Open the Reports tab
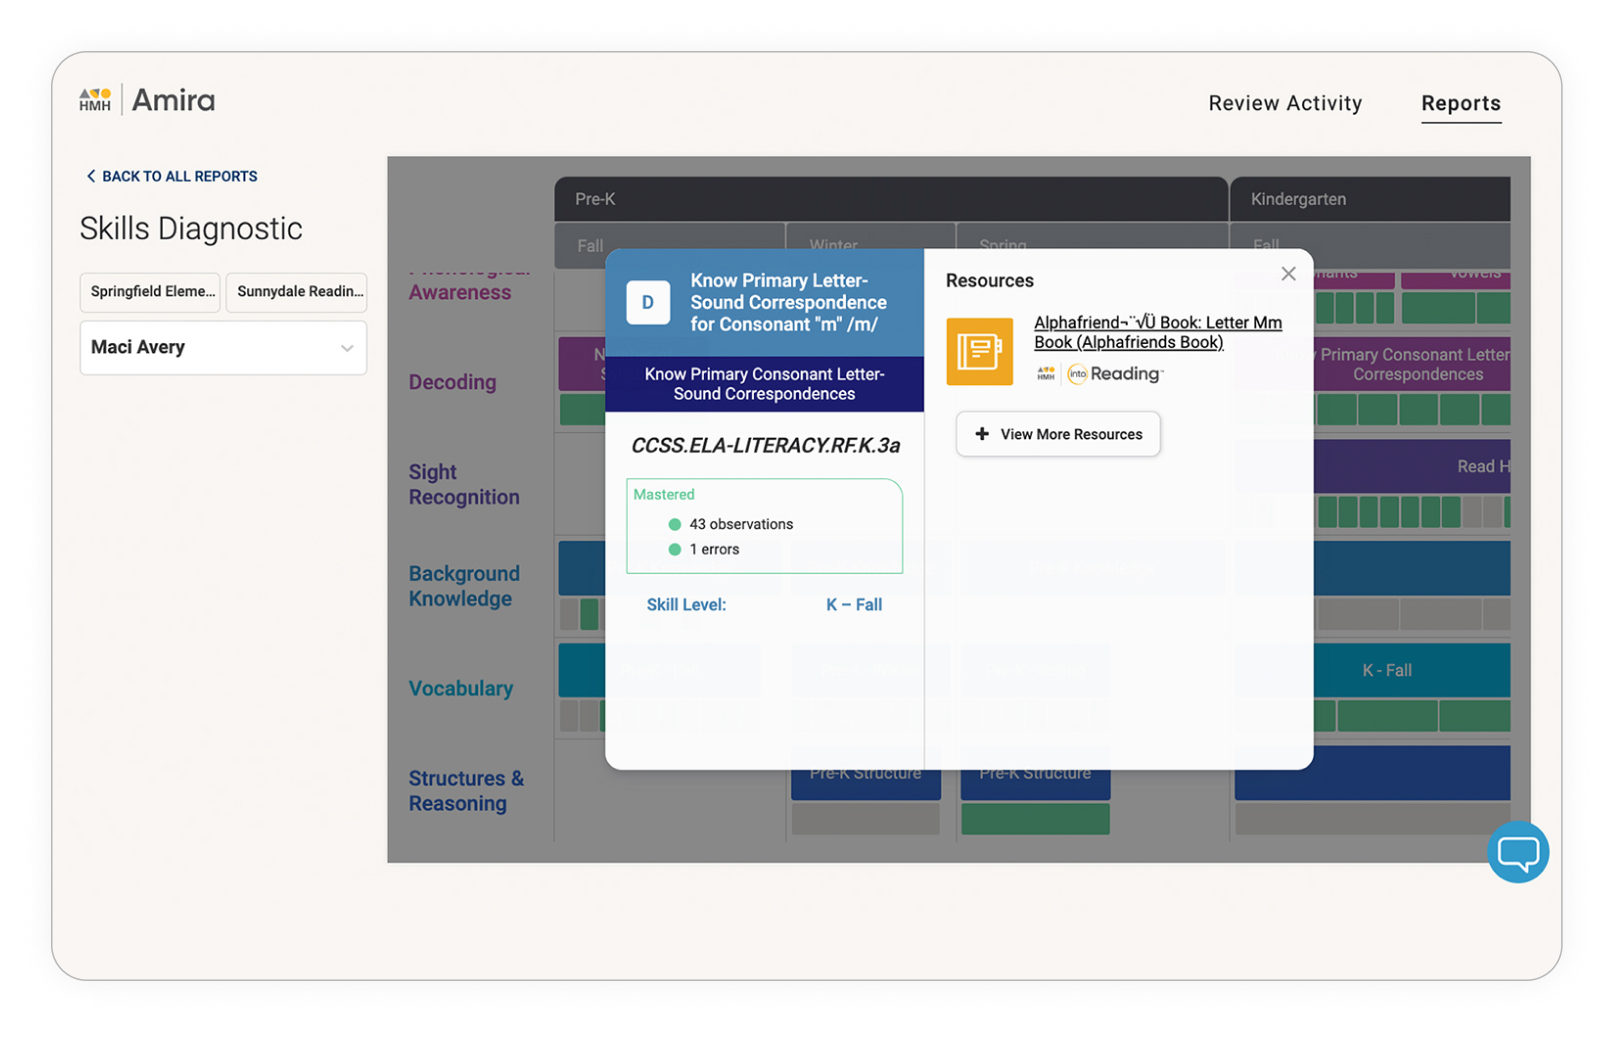Image resolution: width=1614 pixels, height=1044 pixels. point(1461,103)
